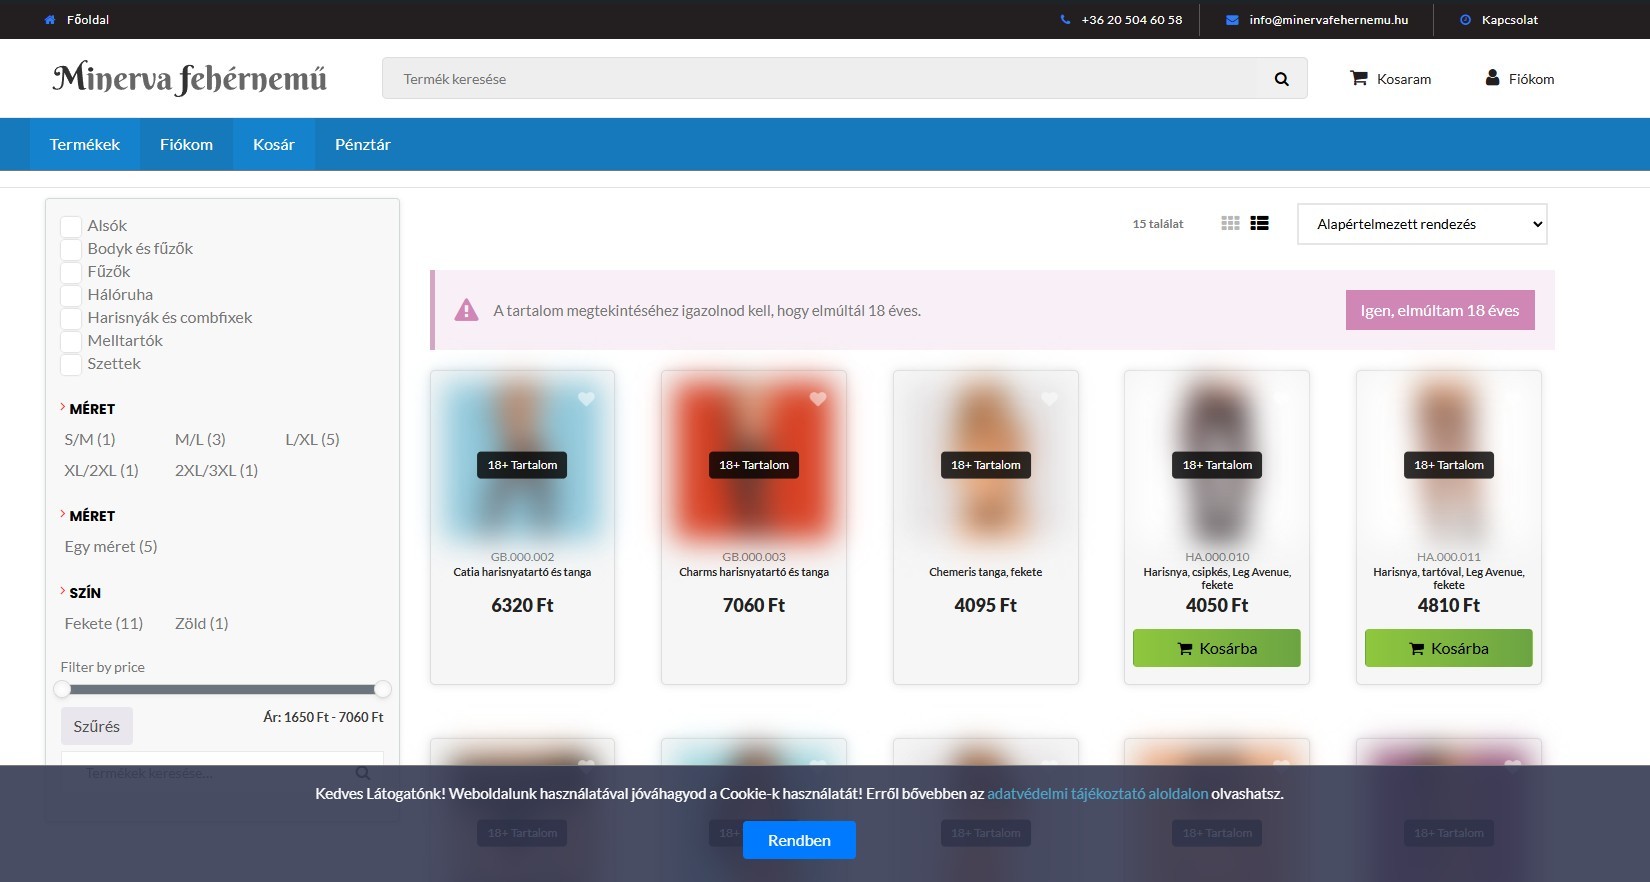The height and width of the screenshot is (882, 1650).
Task: Go to the Pénztár menu item
Action: (x=363, y=145)
